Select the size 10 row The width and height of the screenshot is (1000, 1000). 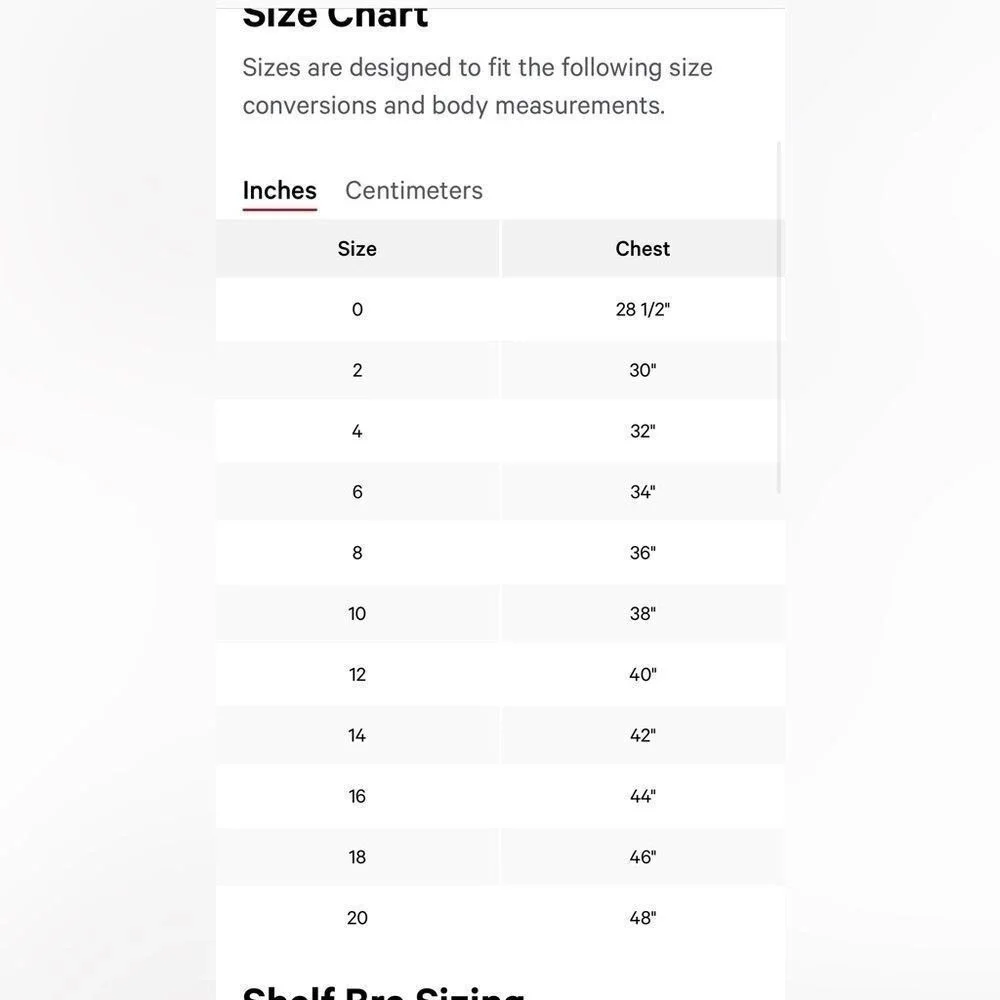point(501,614)
